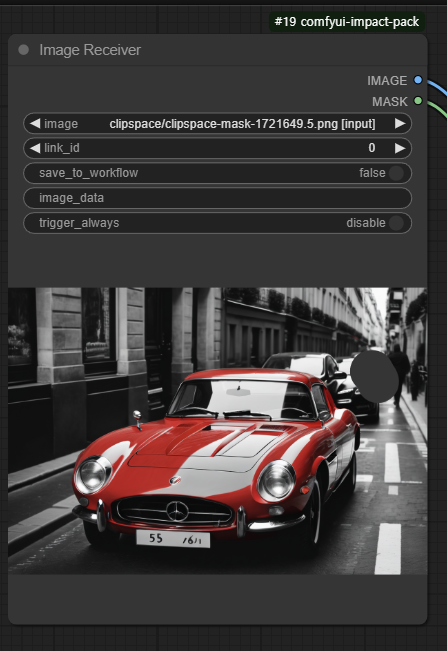Select next image with right arrow
The width and height of the screenshot is (447, 651).
pyautogui.click(x=400, y=123)
